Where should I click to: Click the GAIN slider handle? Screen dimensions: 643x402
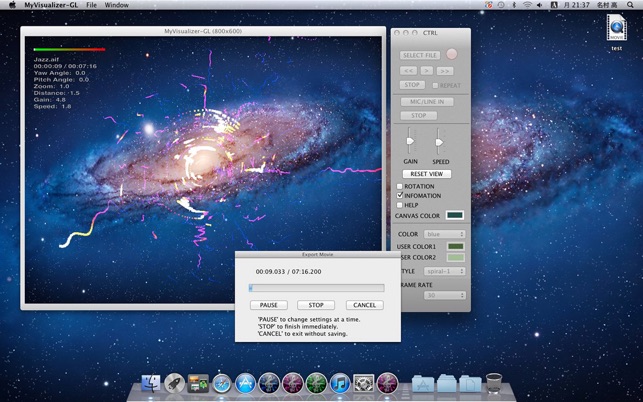[410, 141]
